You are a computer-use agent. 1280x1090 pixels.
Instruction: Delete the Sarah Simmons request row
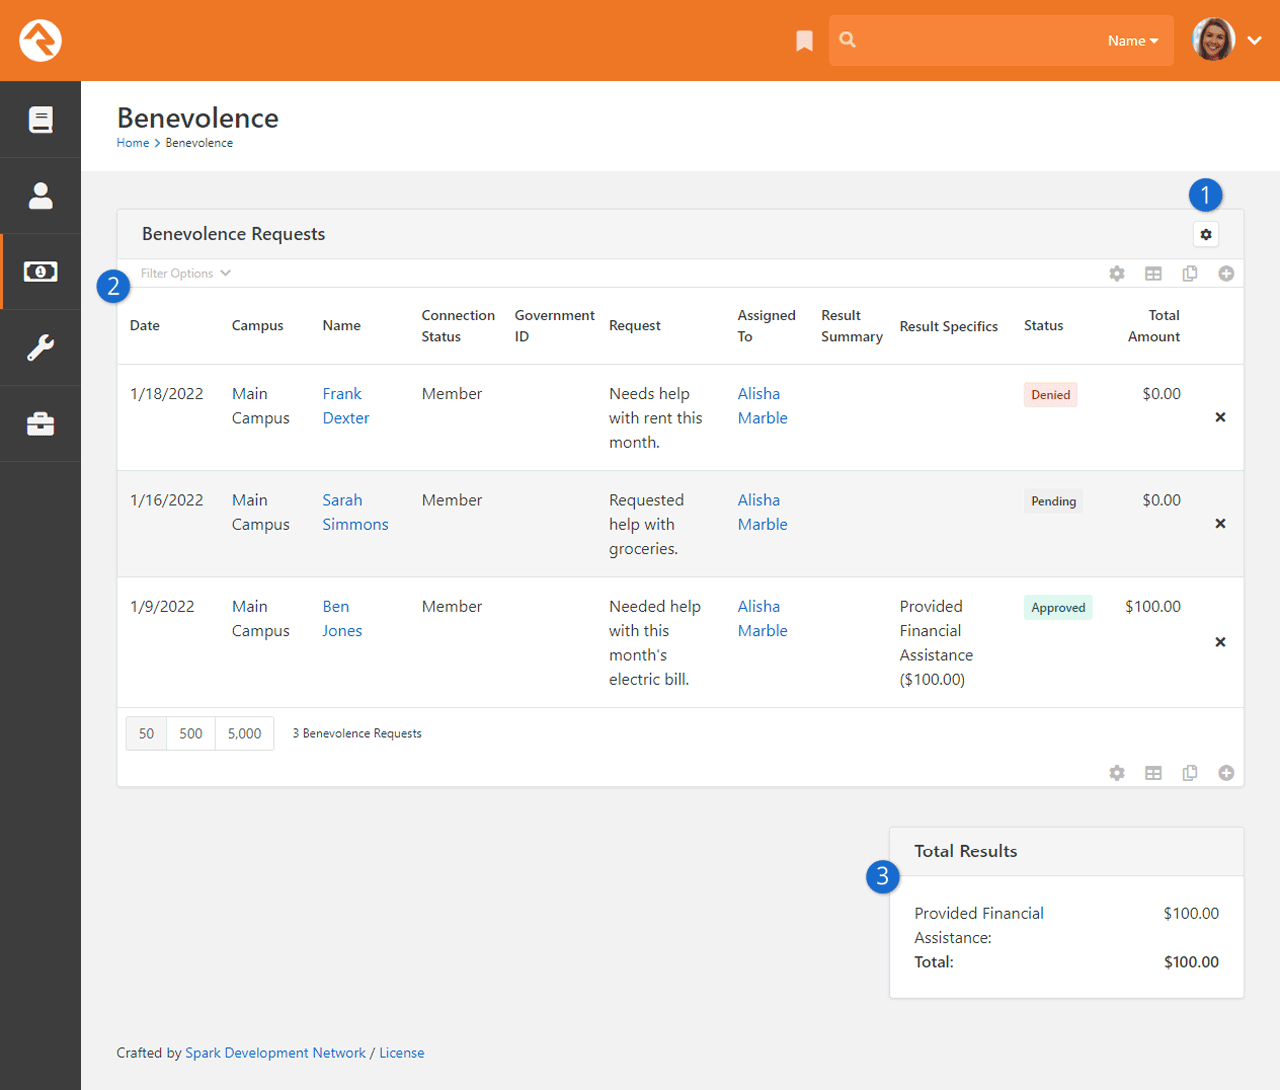tap(1220, 524)
